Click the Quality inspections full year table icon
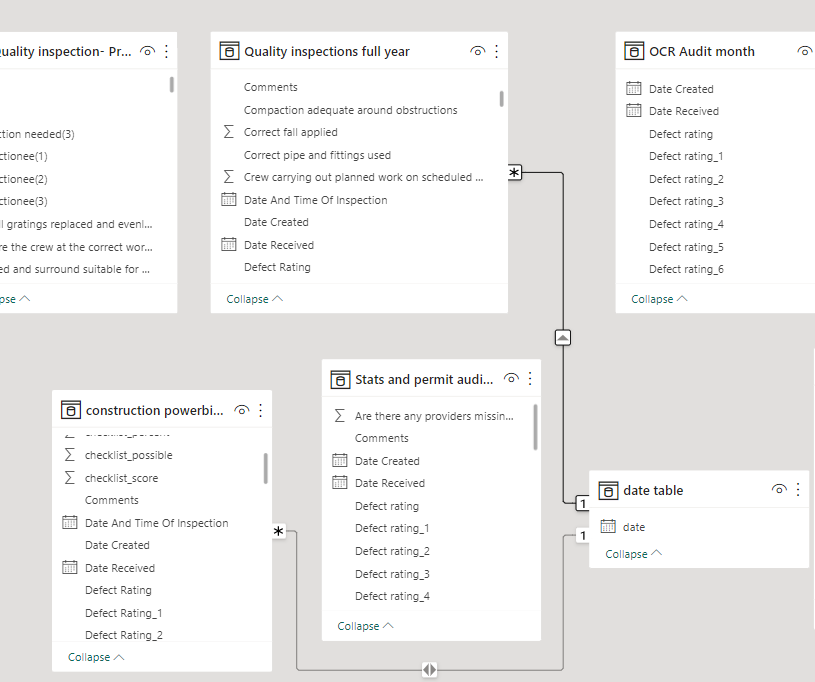The image size is (815, 682). [x=229, y=51]
